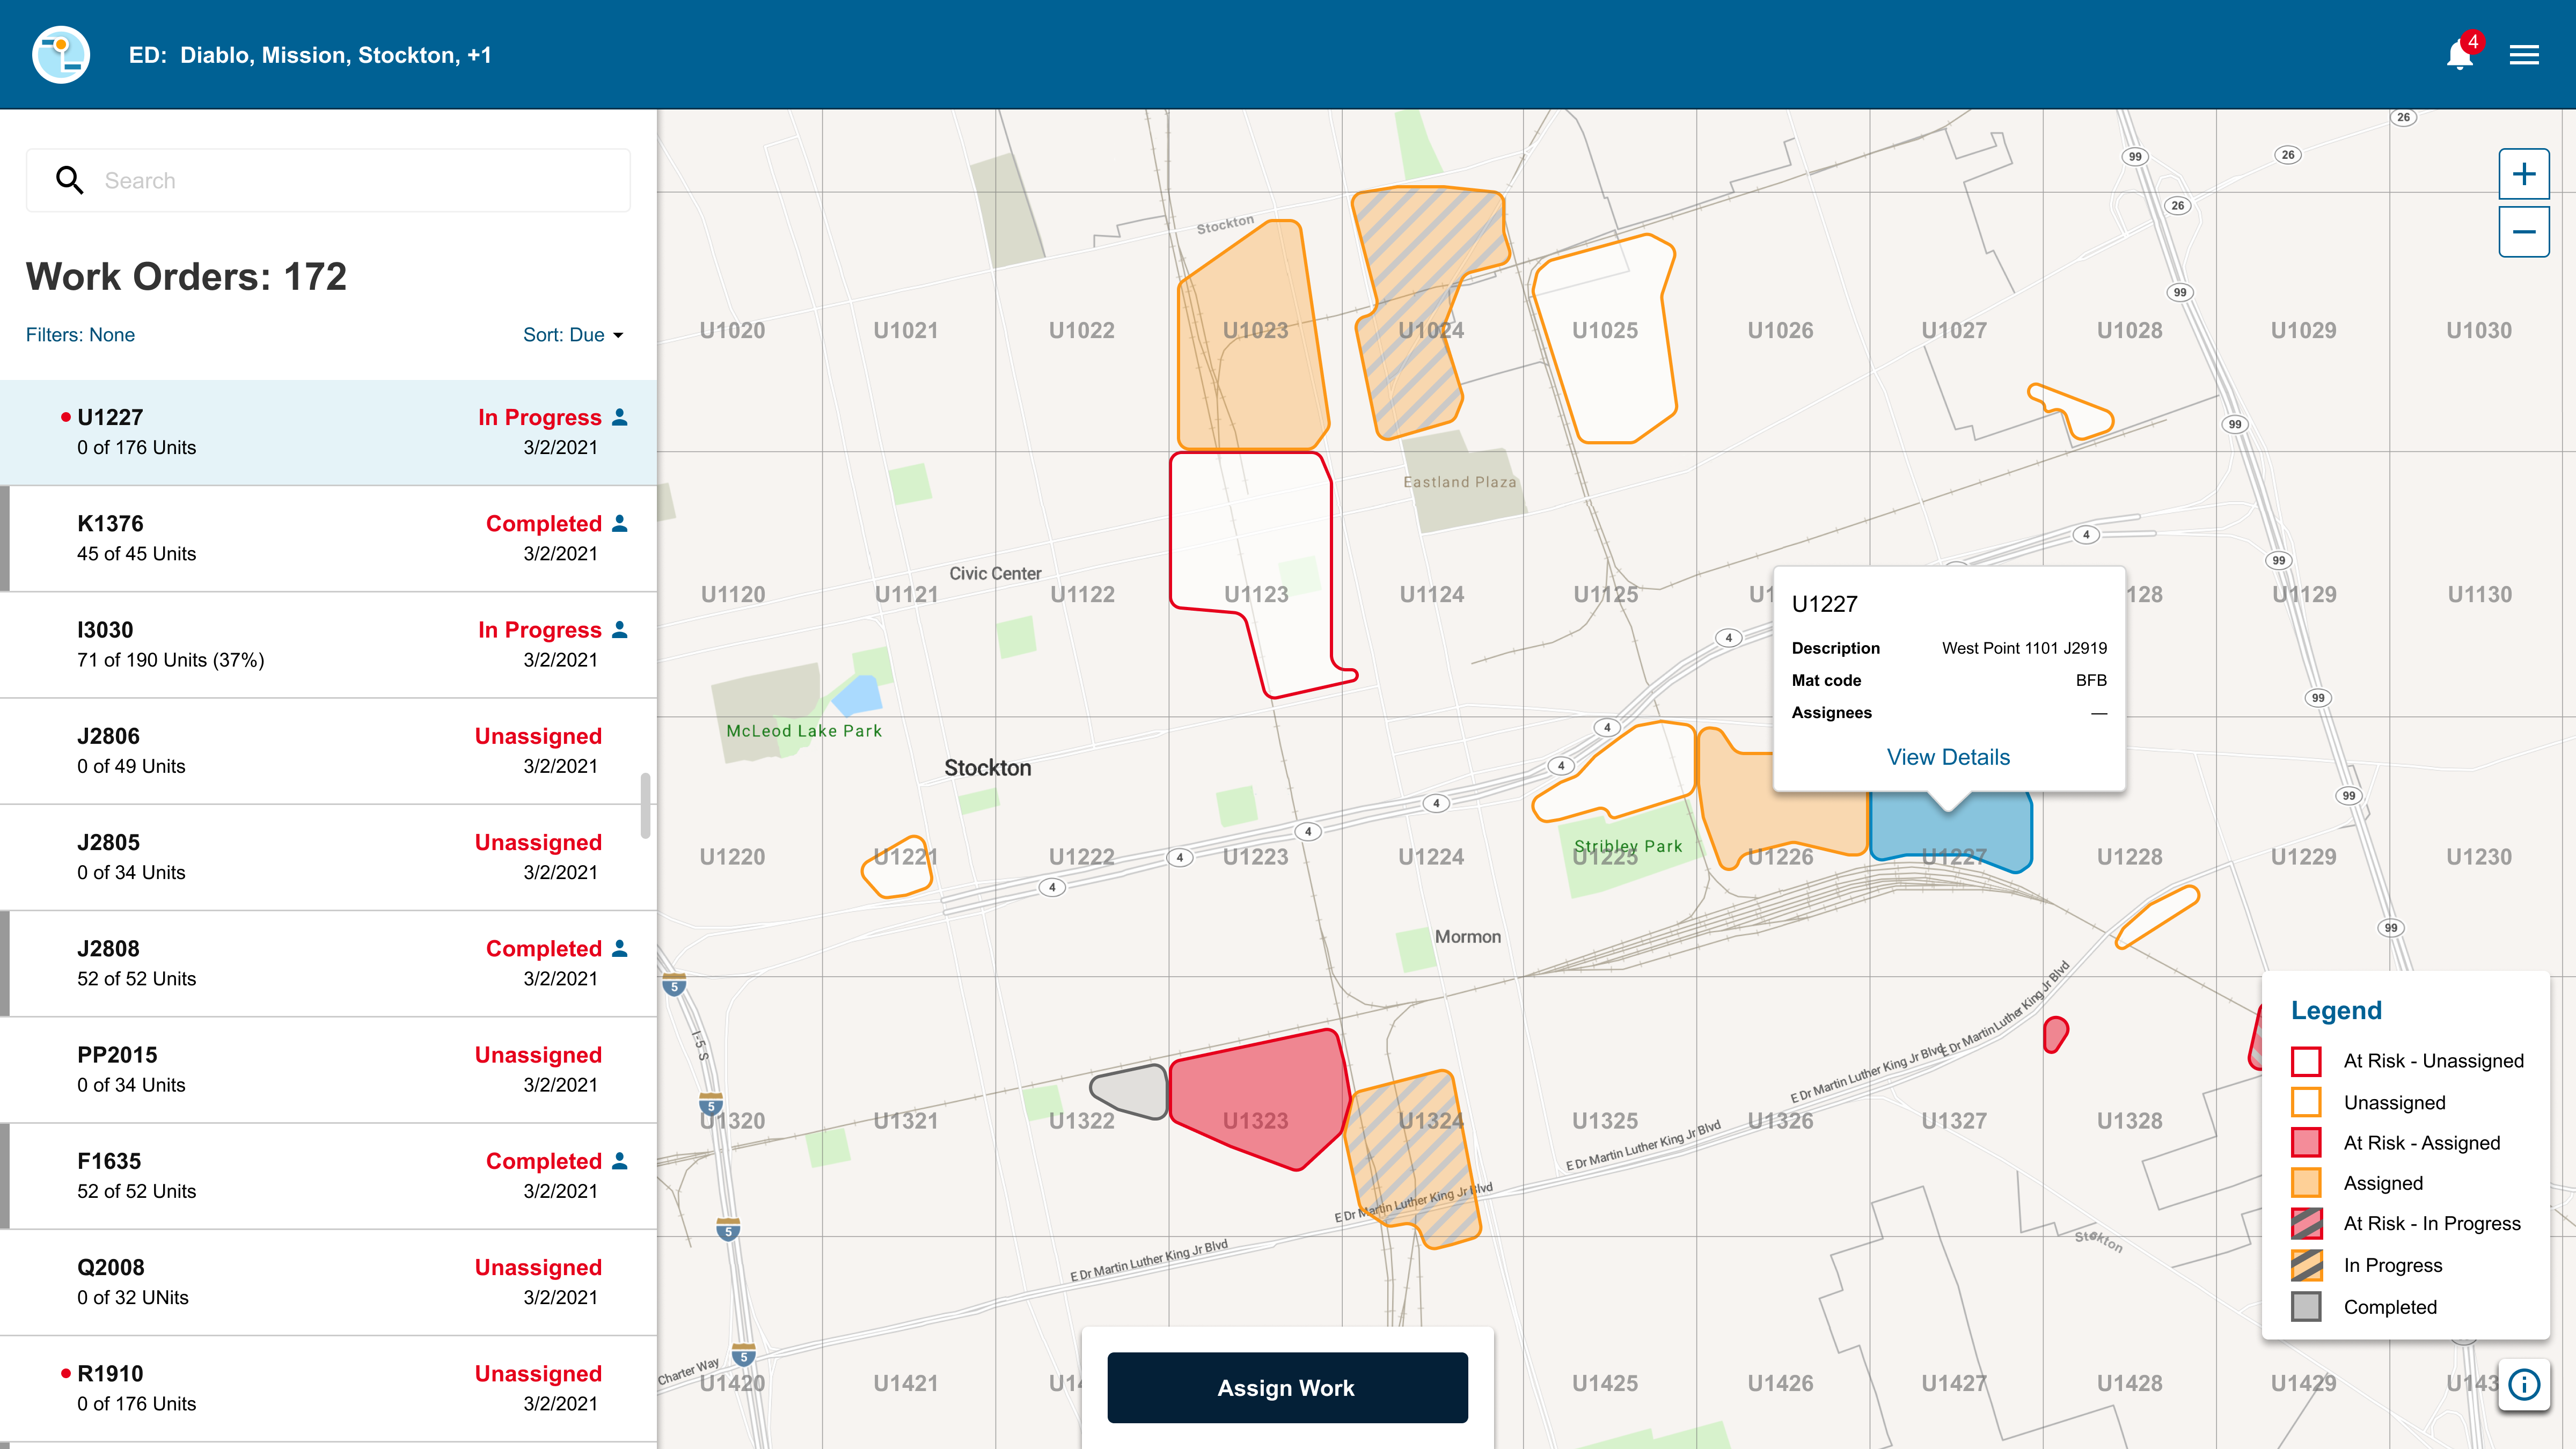Select work order J2808
2576x1449 pixels.
[x=328, y=964]
